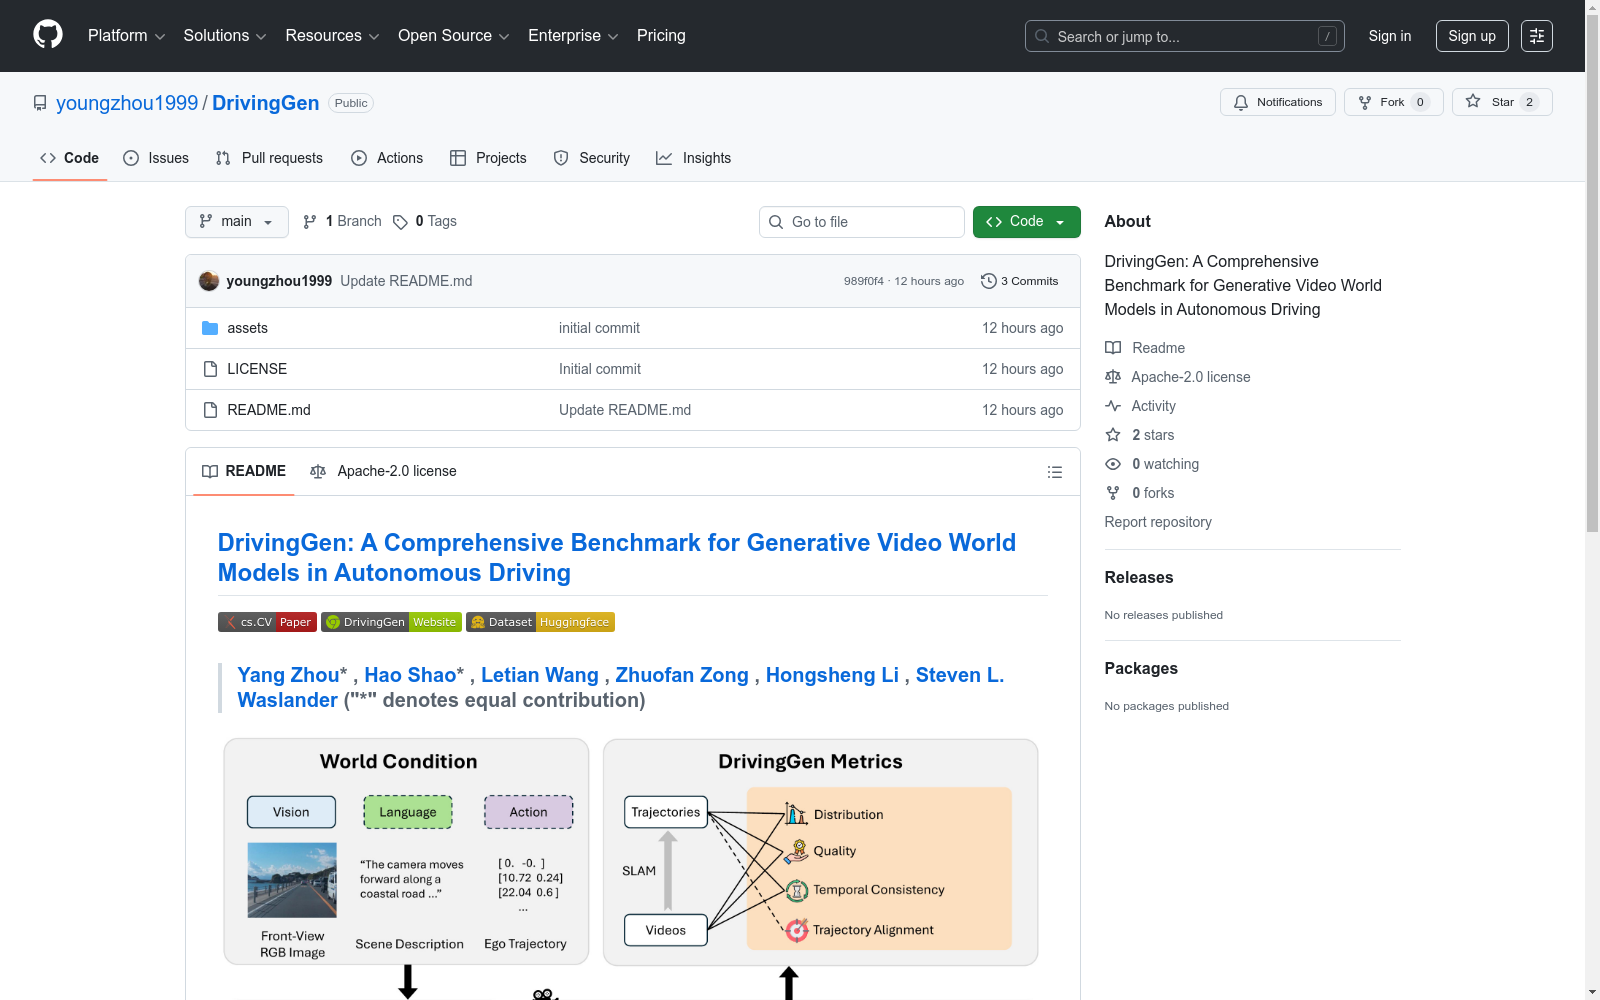Viewport: 1600px width, 1000px height.
Task: Expand the Platform menu
Action: pyautogui.click(x=127, y=36)
